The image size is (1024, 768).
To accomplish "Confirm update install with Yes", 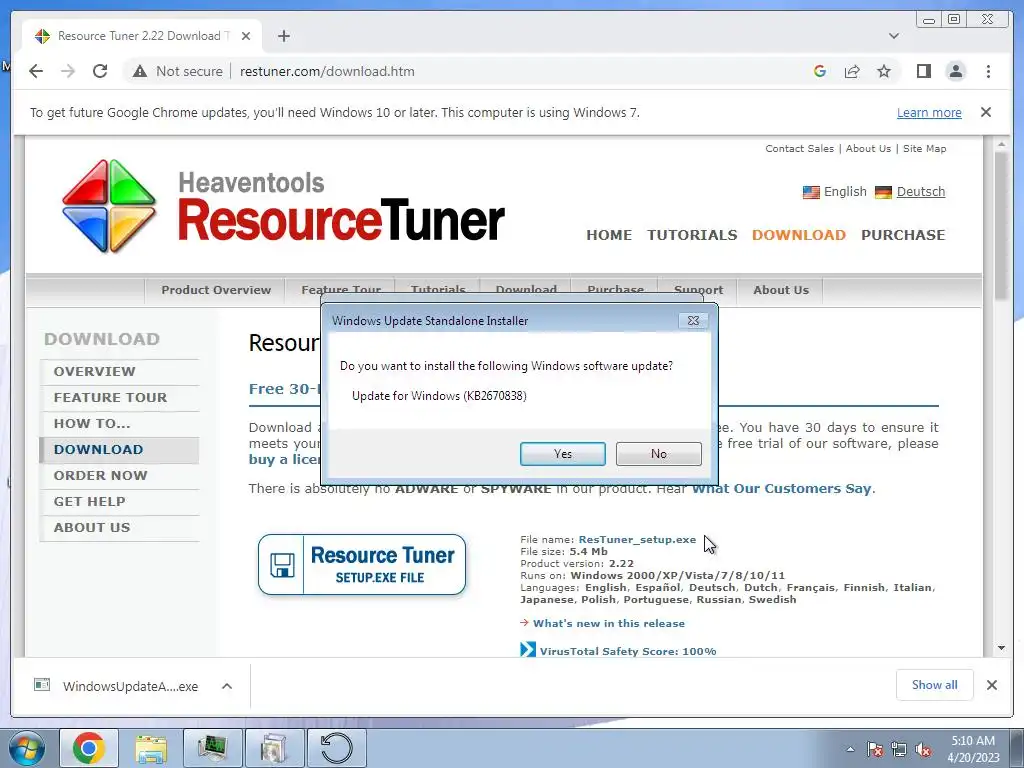I will [562, 454].
